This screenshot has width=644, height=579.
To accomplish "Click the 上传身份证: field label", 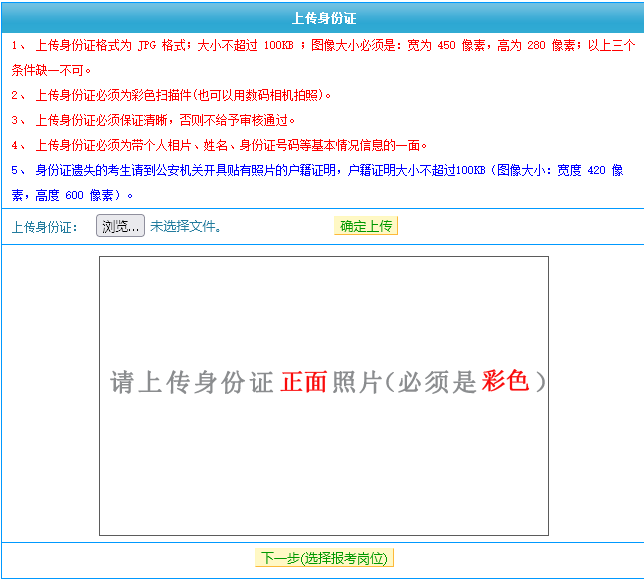I will point(44,227).
